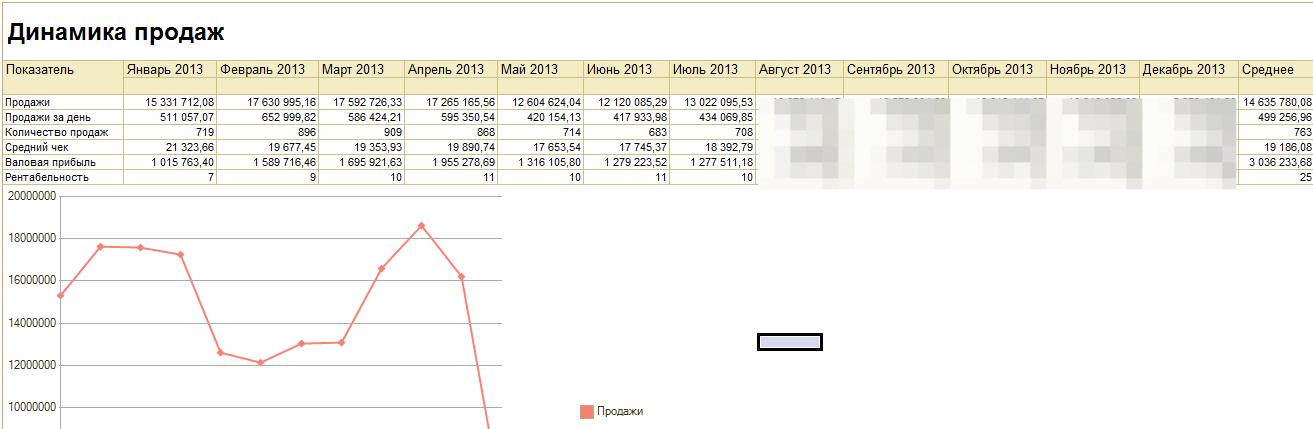
Task: Select the 'Март 2013' column header
Action: [362, 69]
